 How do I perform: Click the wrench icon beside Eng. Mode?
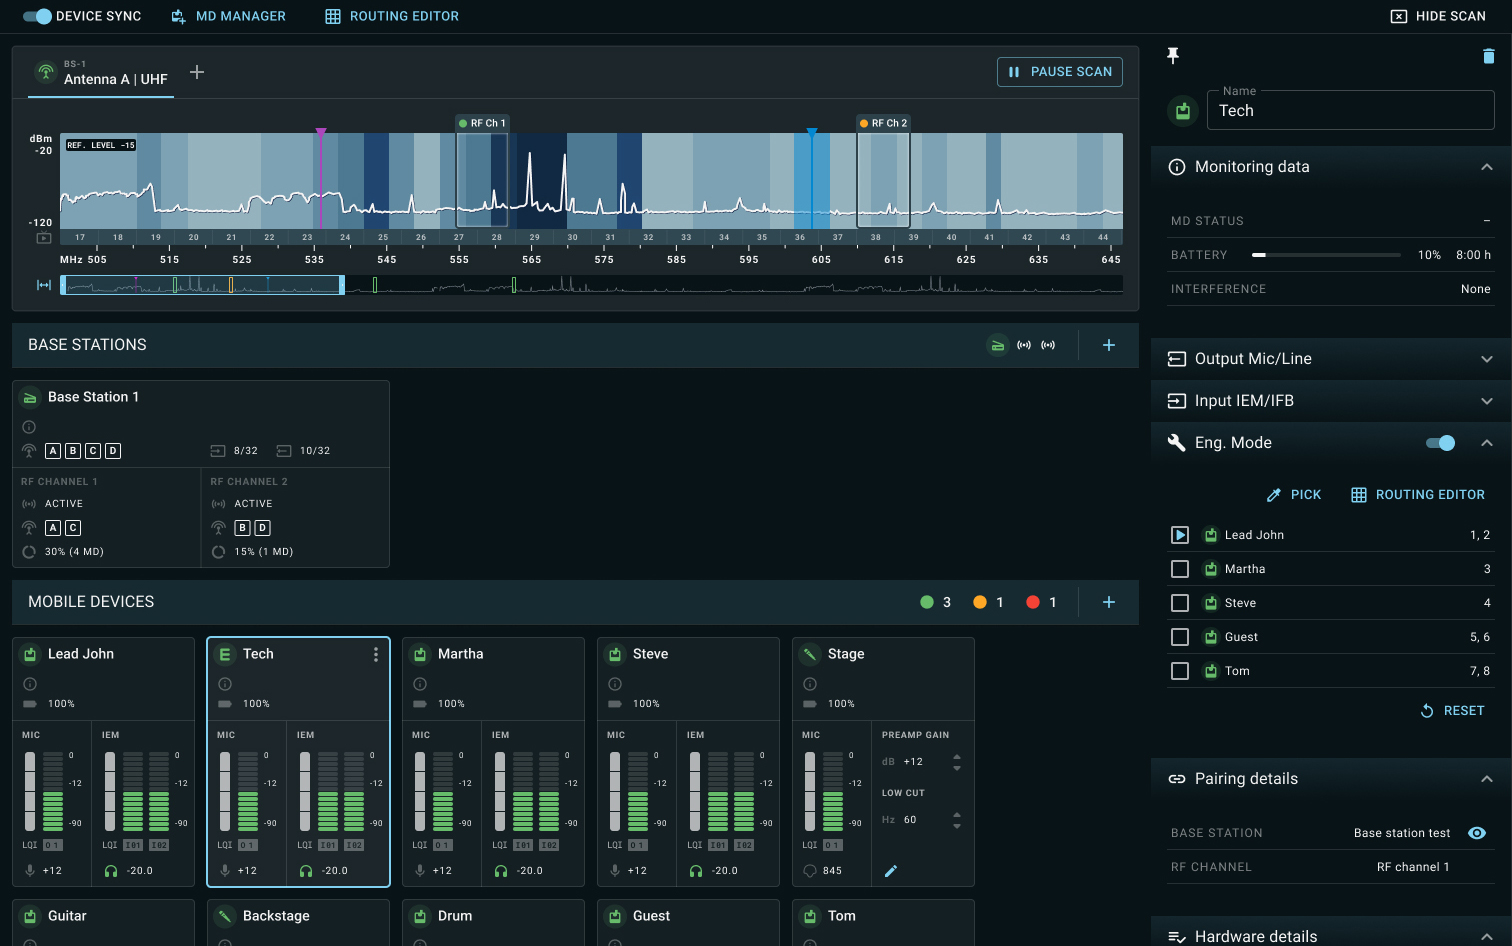(1176, 442)
